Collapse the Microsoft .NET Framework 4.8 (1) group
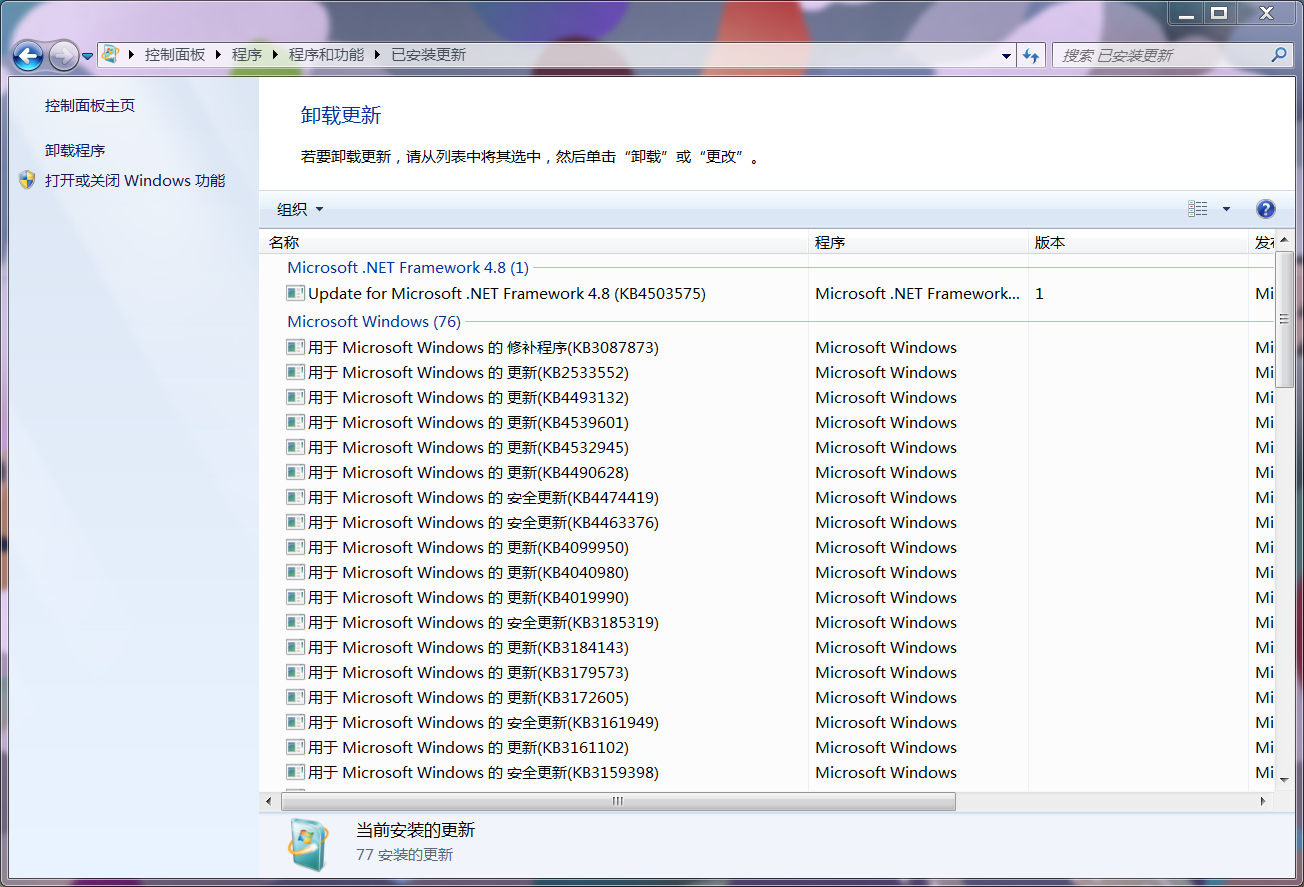This screenshot has height=887, width=1304. (408, 267)
